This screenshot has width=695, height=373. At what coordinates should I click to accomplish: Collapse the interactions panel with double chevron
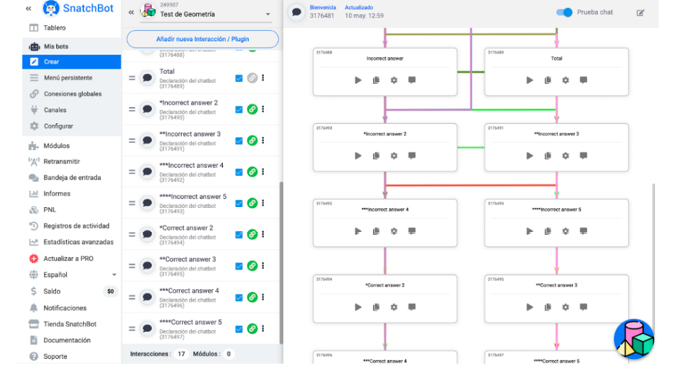click(x=131, y=12)
